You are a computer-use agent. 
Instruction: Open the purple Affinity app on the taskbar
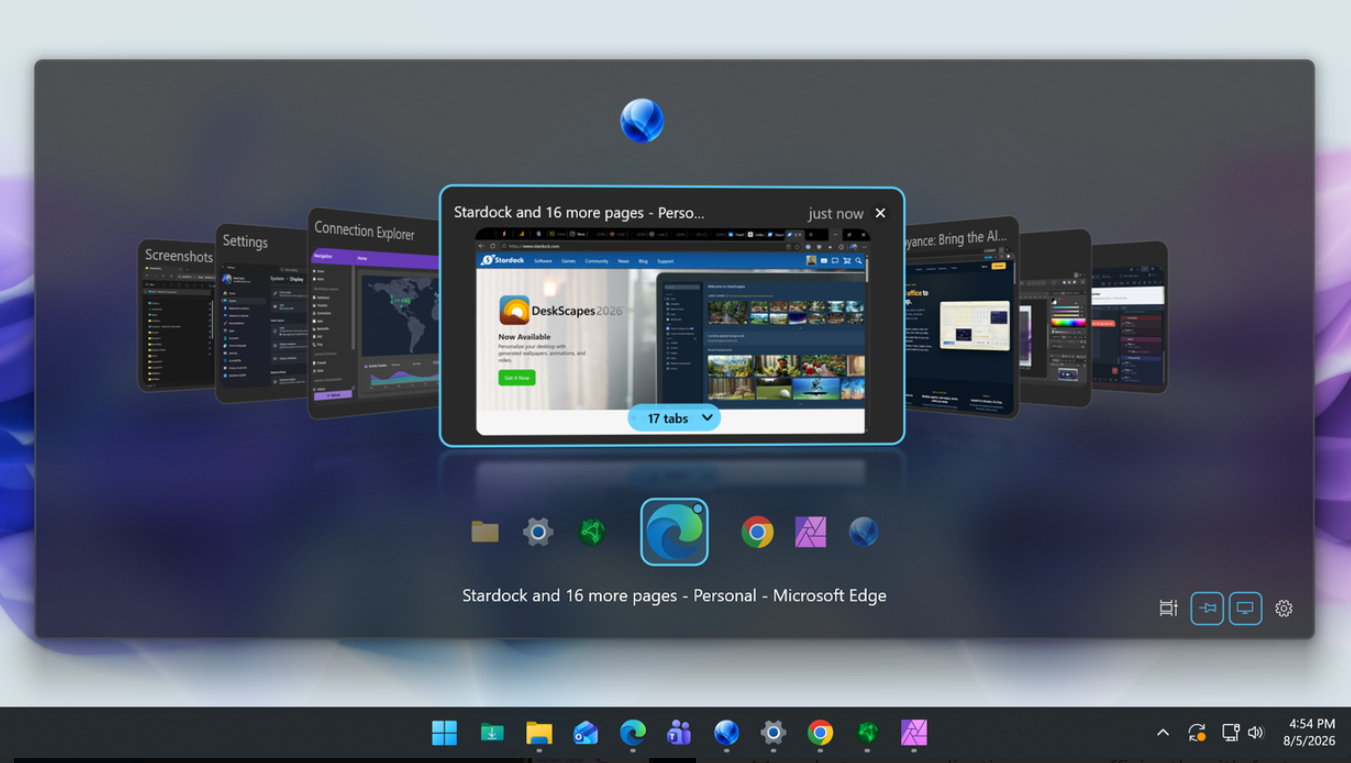(914, 733)
